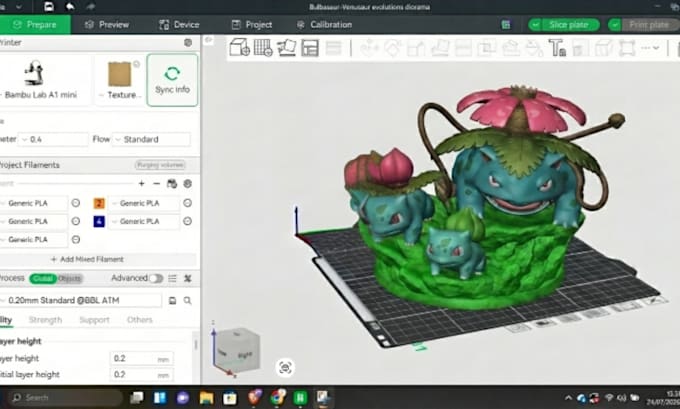This screenshot has height=409, width=680.
Task: Open the Texture plate type dropdown
Action: pyautogui.click(x=120, y=95)
